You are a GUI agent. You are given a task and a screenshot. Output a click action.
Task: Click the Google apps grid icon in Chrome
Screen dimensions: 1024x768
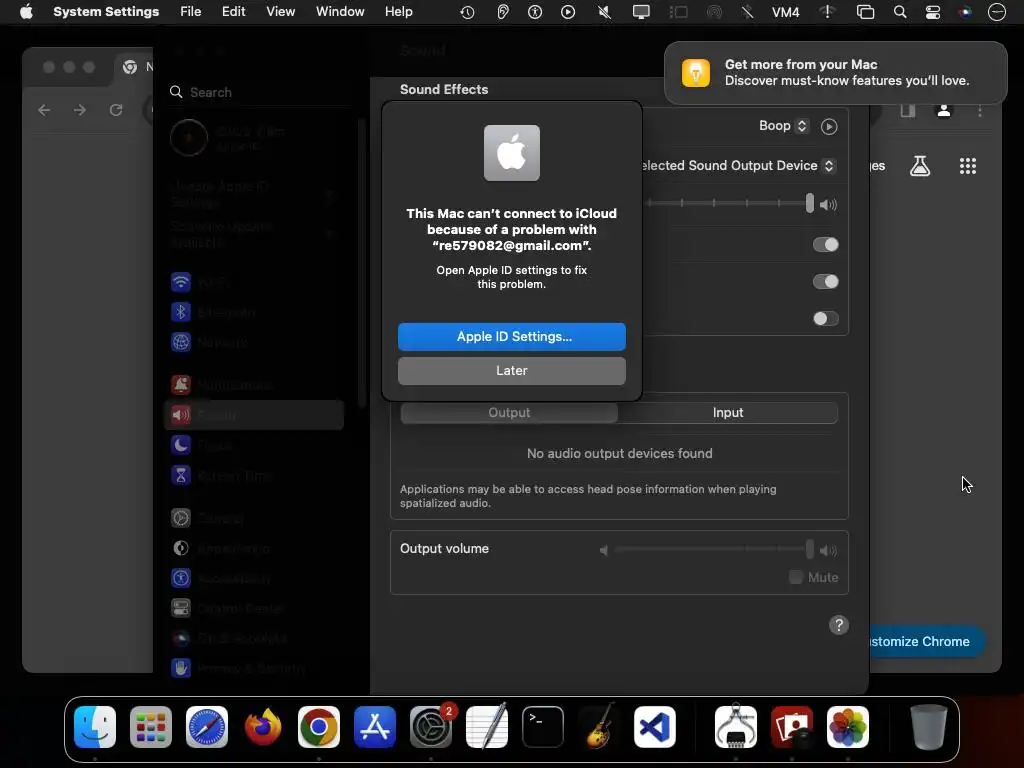[967, 166]
